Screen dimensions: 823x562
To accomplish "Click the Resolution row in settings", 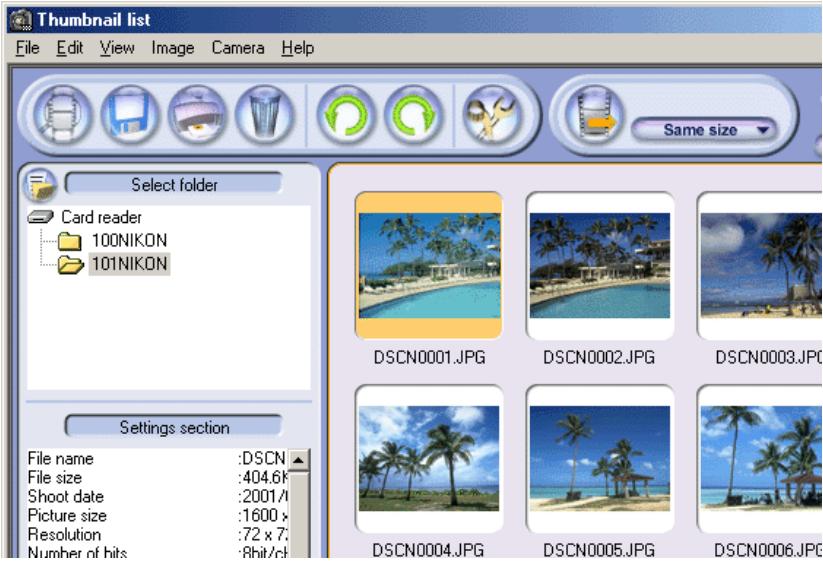I will [156, 534].
